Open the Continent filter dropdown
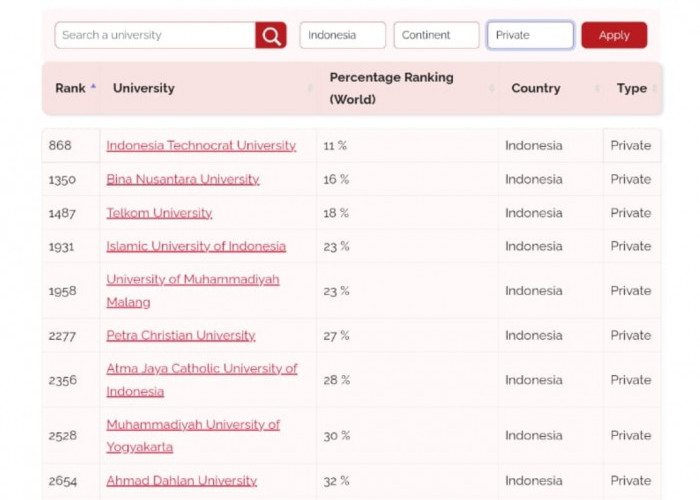Viewport: 700px width, 500px height. [436, 35]
